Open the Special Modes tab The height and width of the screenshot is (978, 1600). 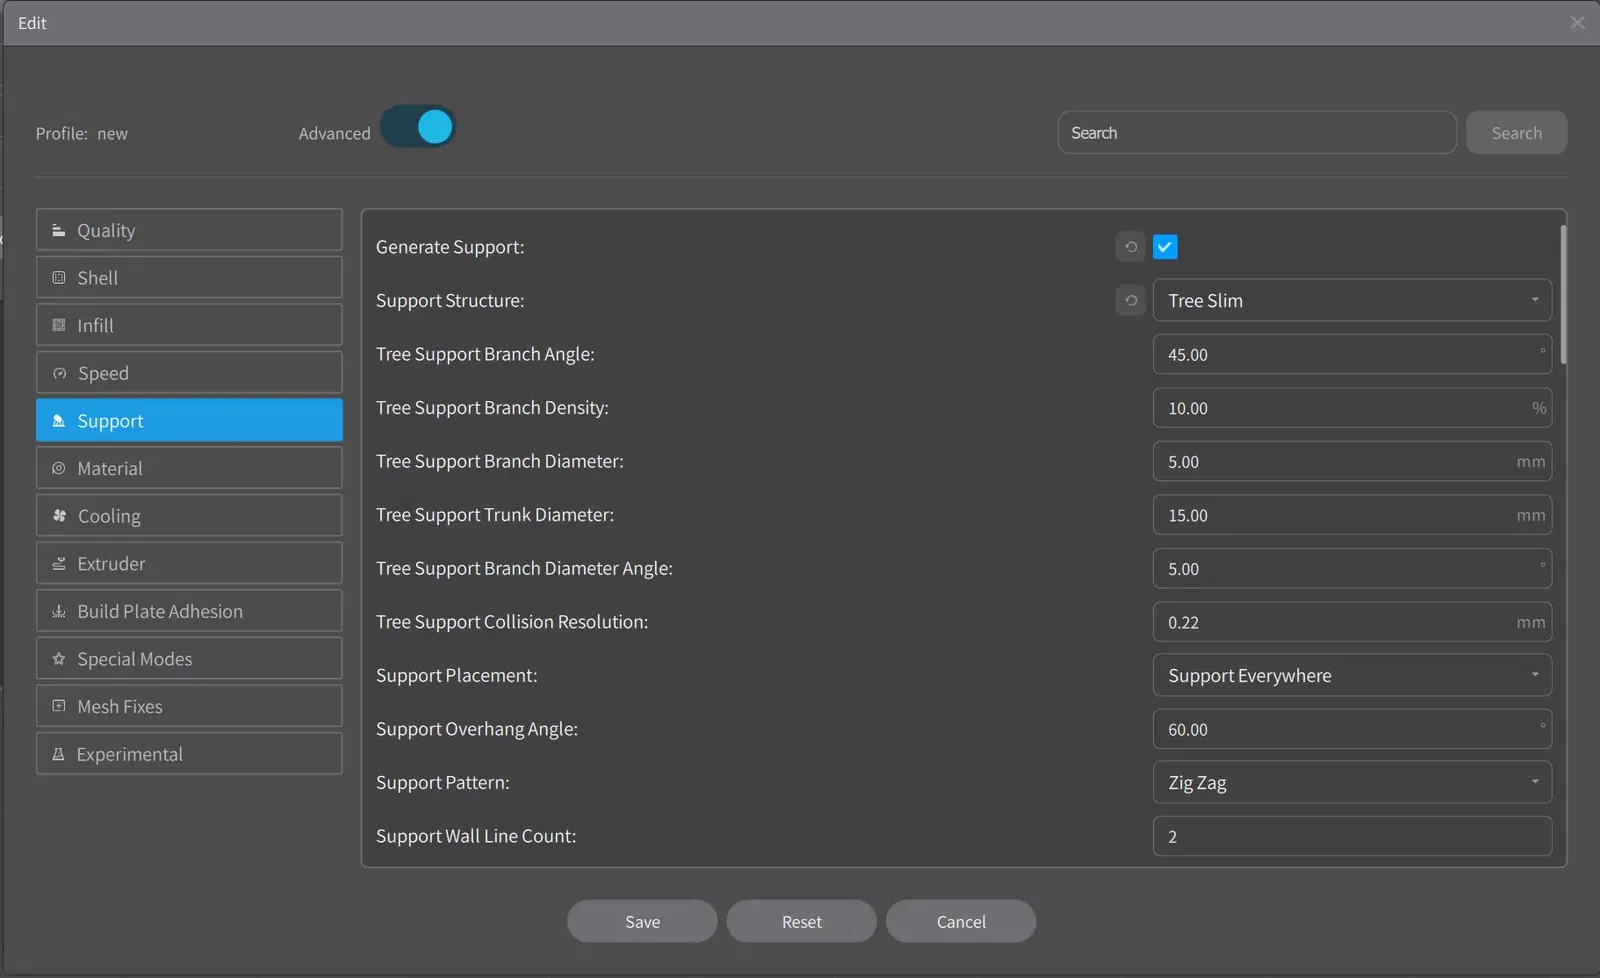click(x=189, y=659)
